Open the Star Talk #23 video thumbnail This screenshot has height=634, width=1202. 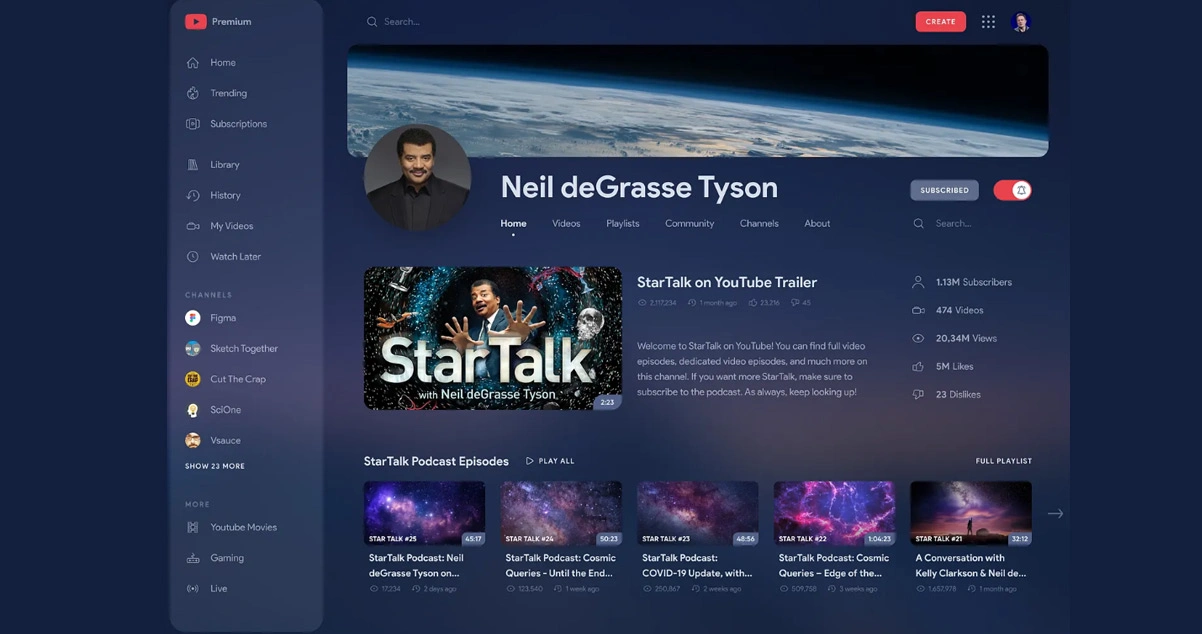698,513
